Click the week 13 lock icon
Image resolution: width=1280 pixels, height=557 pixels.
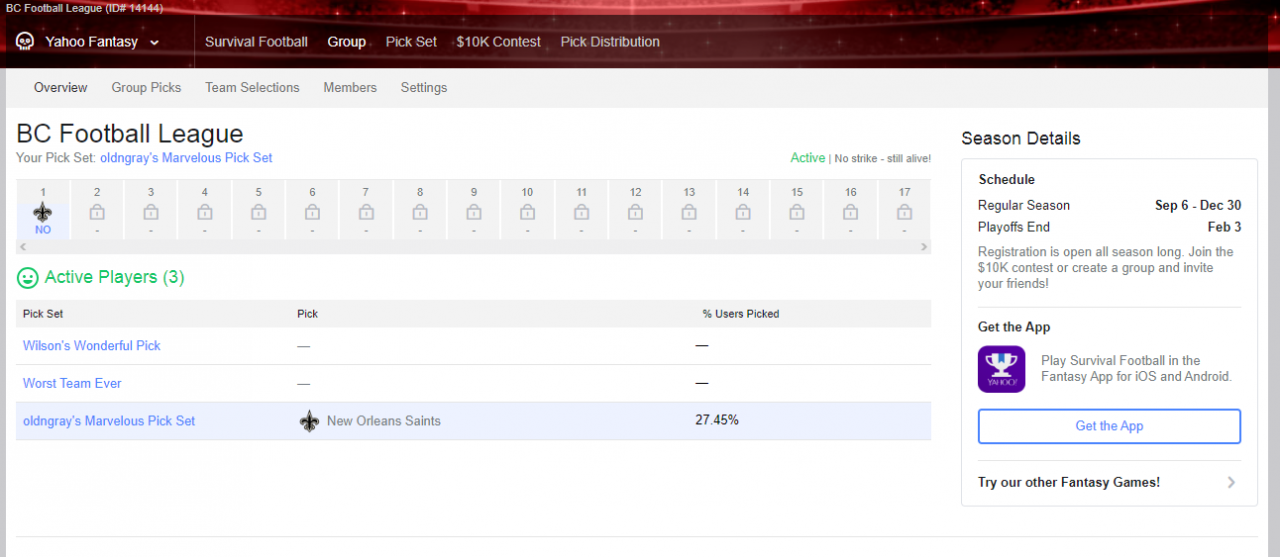tap(689, 212)
